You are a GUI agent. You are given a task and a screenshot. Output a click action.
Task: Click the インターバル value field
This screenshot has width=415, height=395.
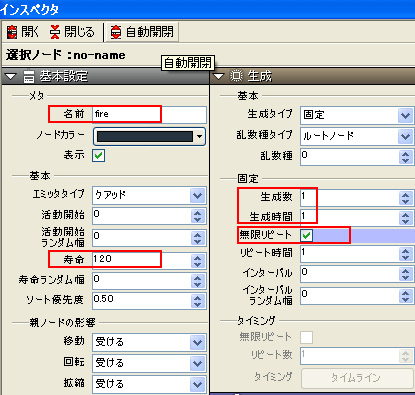[350, 274]
